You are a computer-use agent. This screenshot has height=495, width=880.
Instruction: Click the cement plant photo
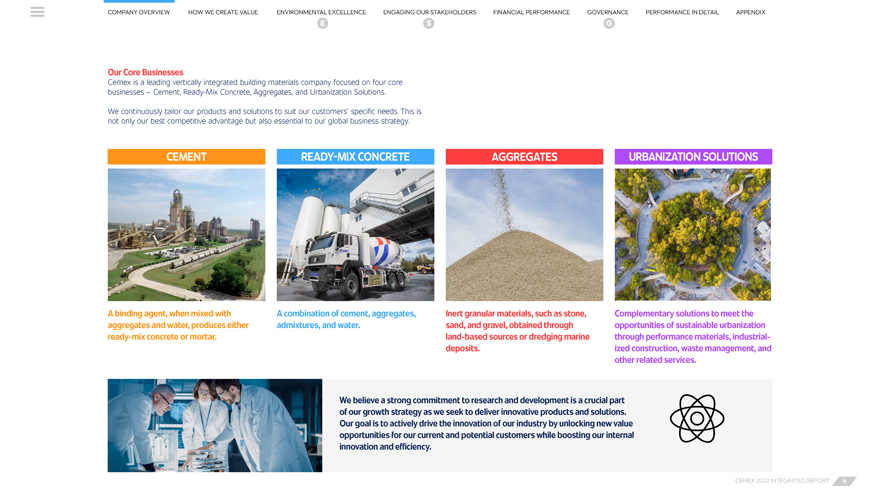tap(186, 235)
